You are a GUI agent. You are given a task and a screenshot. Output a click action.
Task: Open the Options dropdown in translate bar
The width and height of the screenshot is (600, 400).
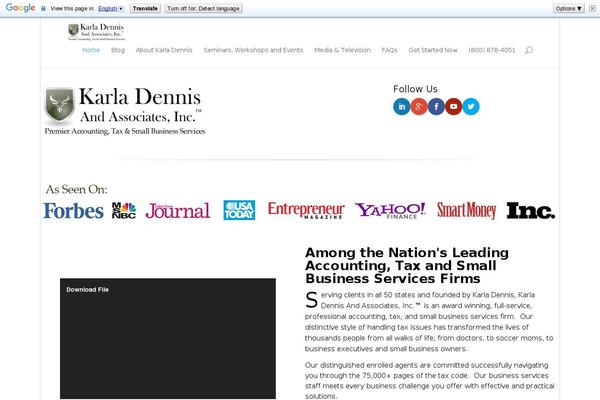pyautogui.click(x=569, y=8)
